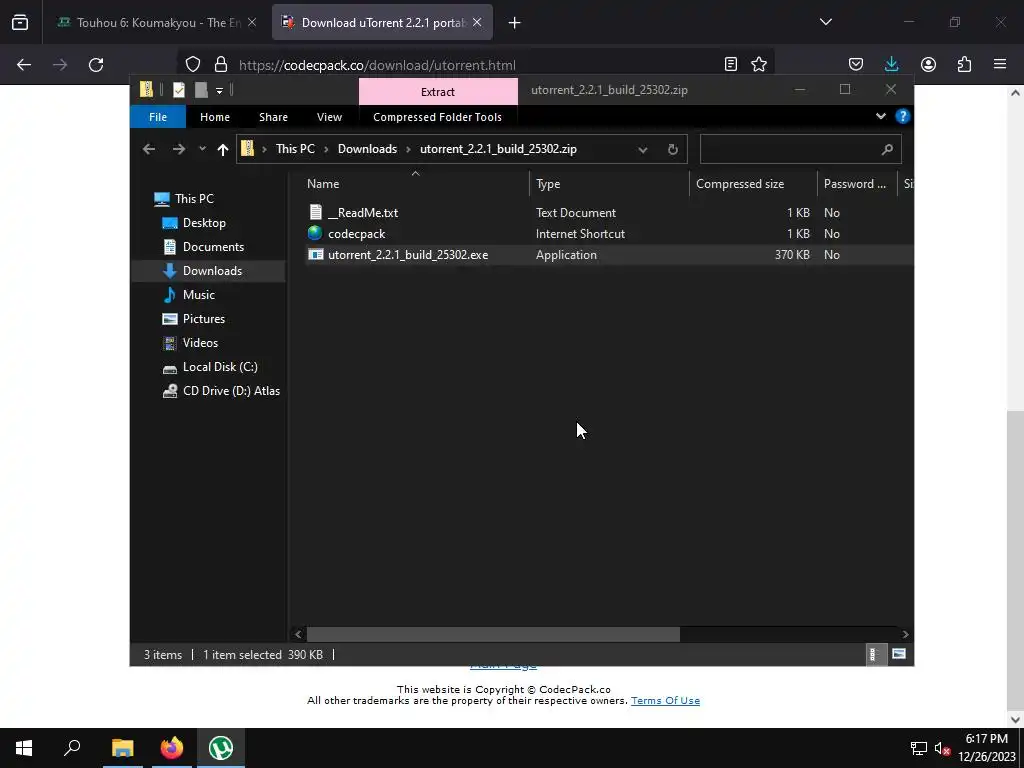Click the Explorer New folder quick access icon
Screen dimensions: 1024x768
[x=201, y=90]
